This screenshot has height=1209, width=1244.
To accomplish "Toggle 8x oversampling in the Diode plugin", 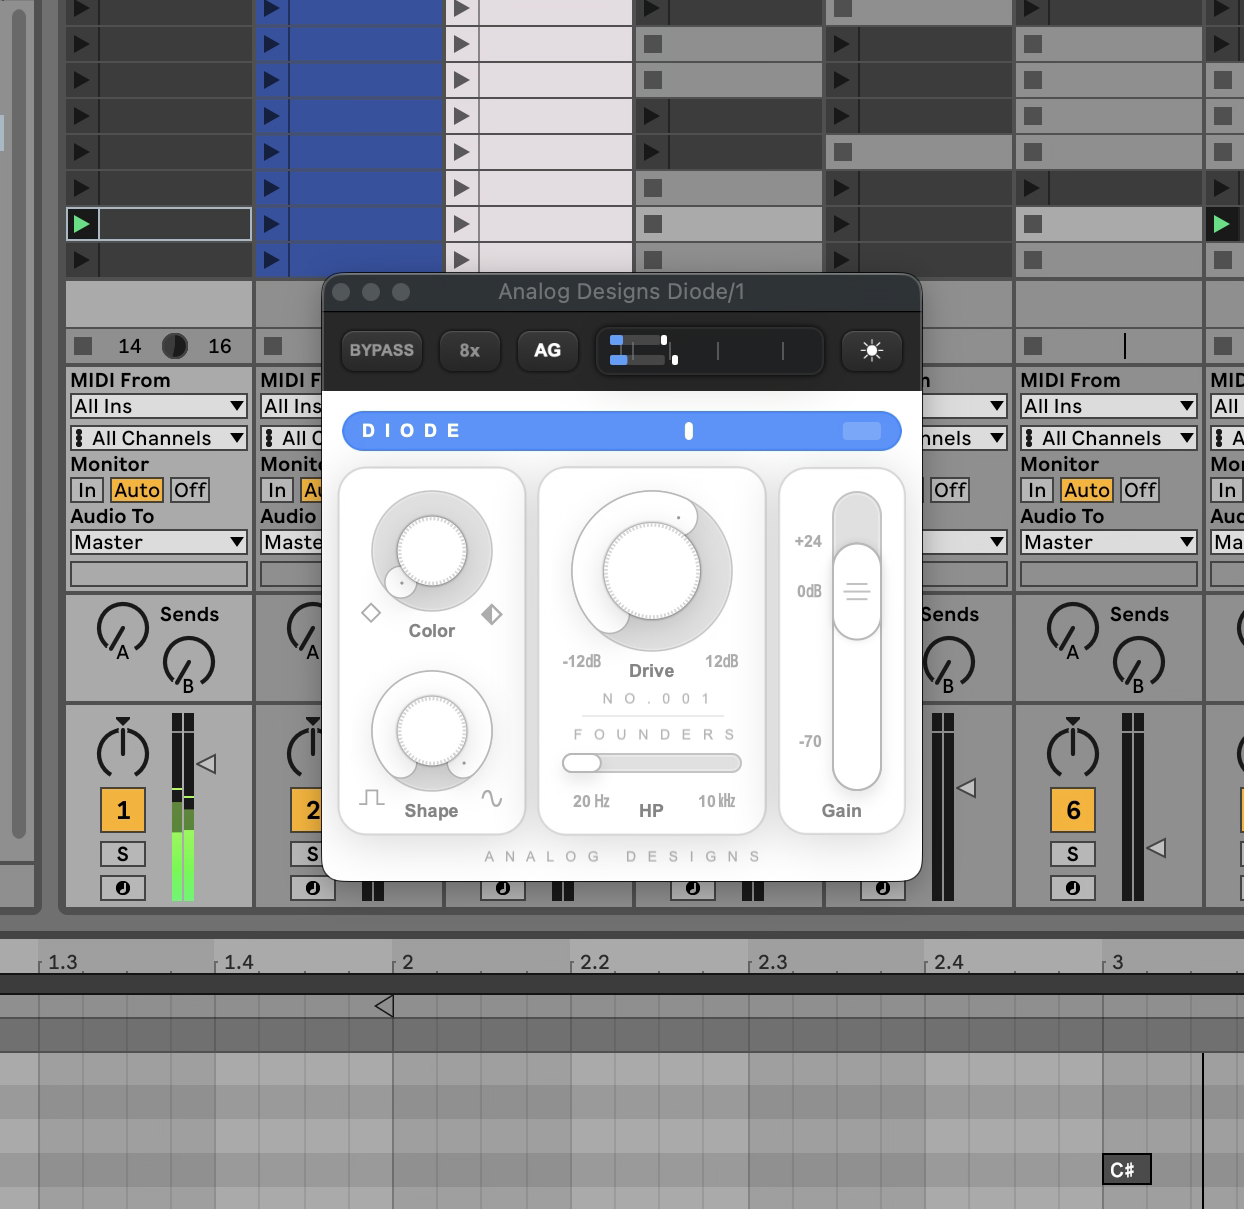I will [470, 351].
